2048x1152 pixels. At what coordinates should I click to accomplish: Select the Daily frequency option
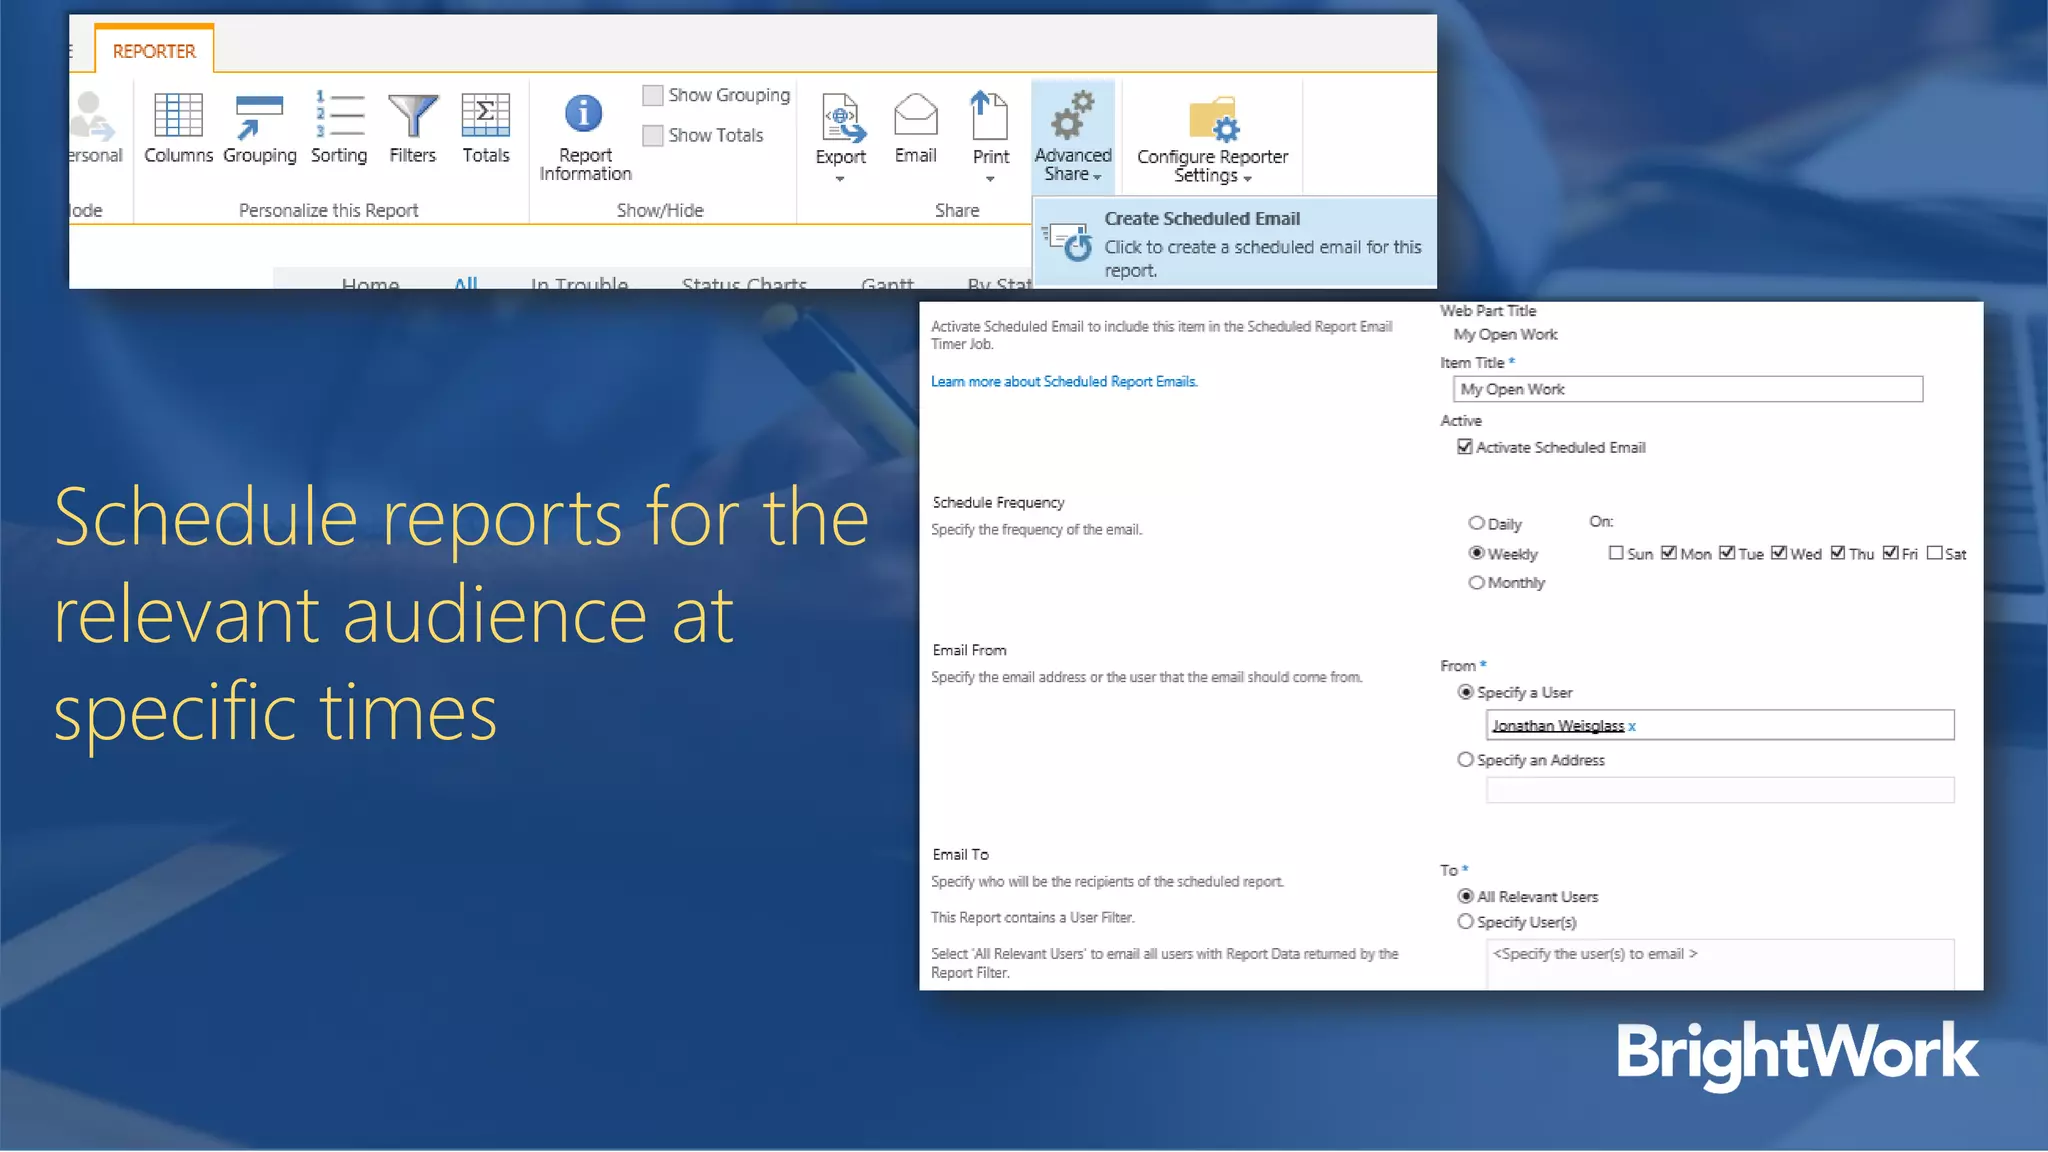pyautogui.click(x=1476, y=523)
